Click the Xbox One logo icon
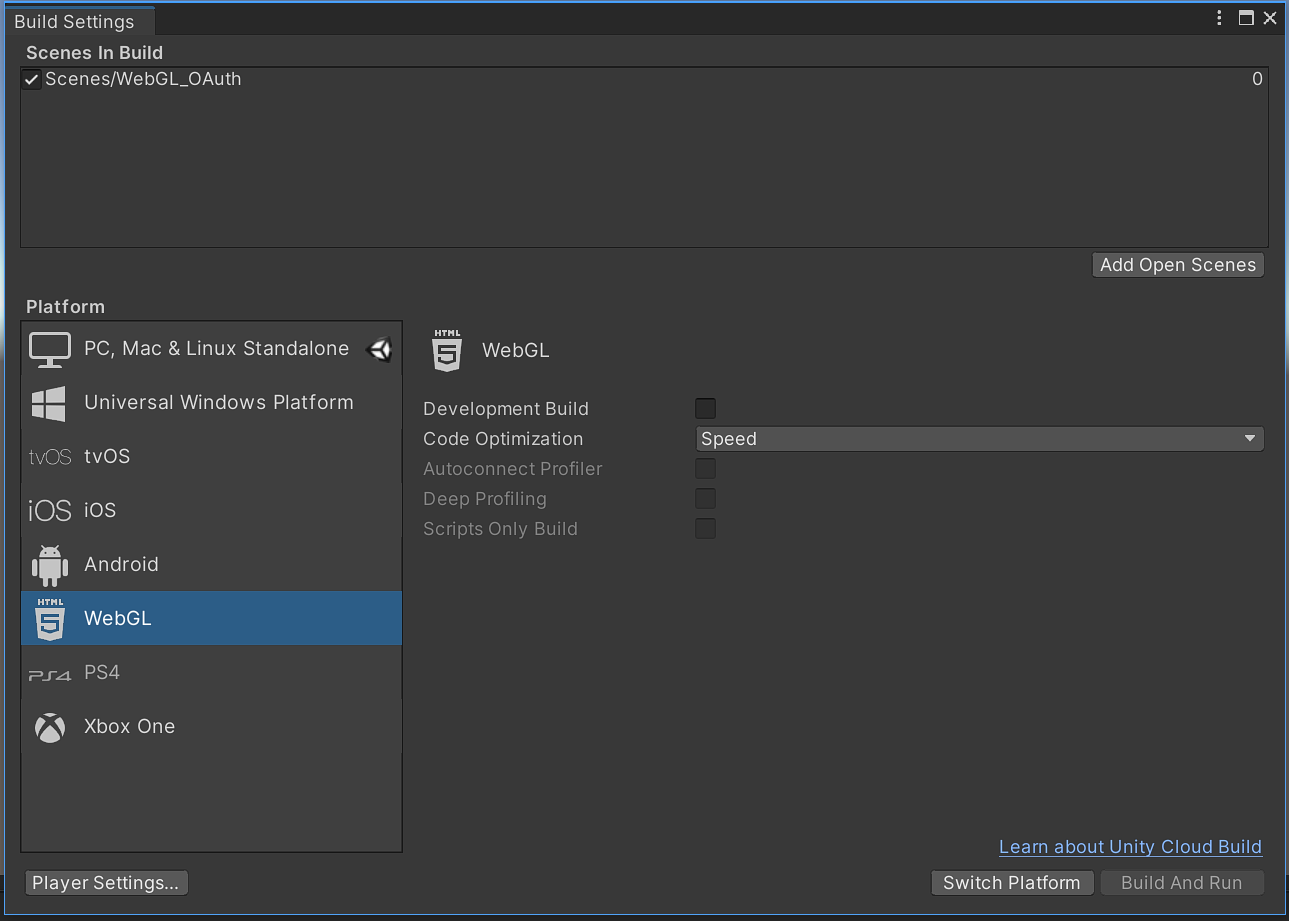The image size is (1289, 921). [x=50, y=727]
